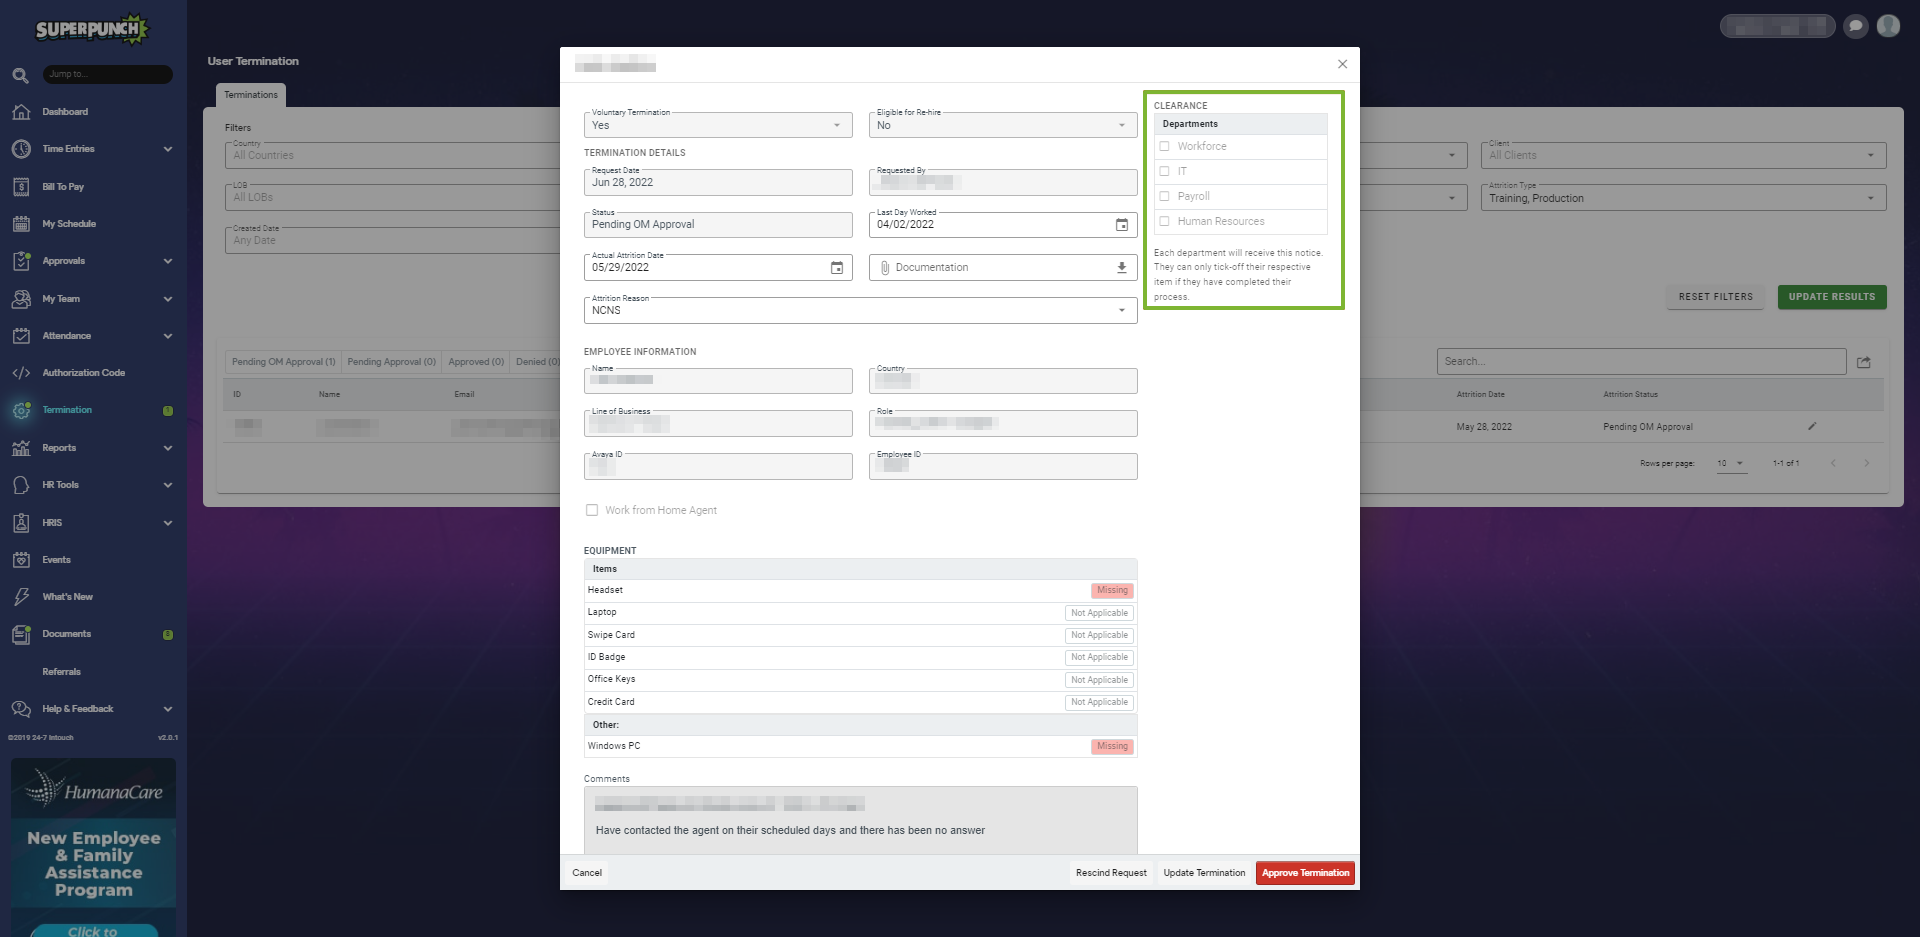Click the Termination gear icon

coord(21,410)
